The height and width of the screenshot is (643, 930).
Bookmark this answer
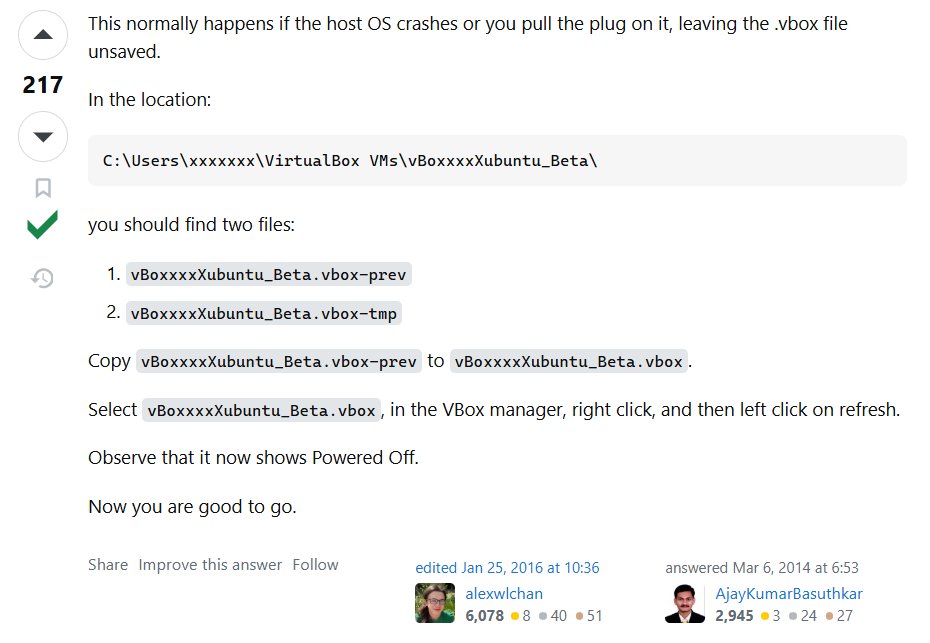pyautogui.click(x=43, y=188)
